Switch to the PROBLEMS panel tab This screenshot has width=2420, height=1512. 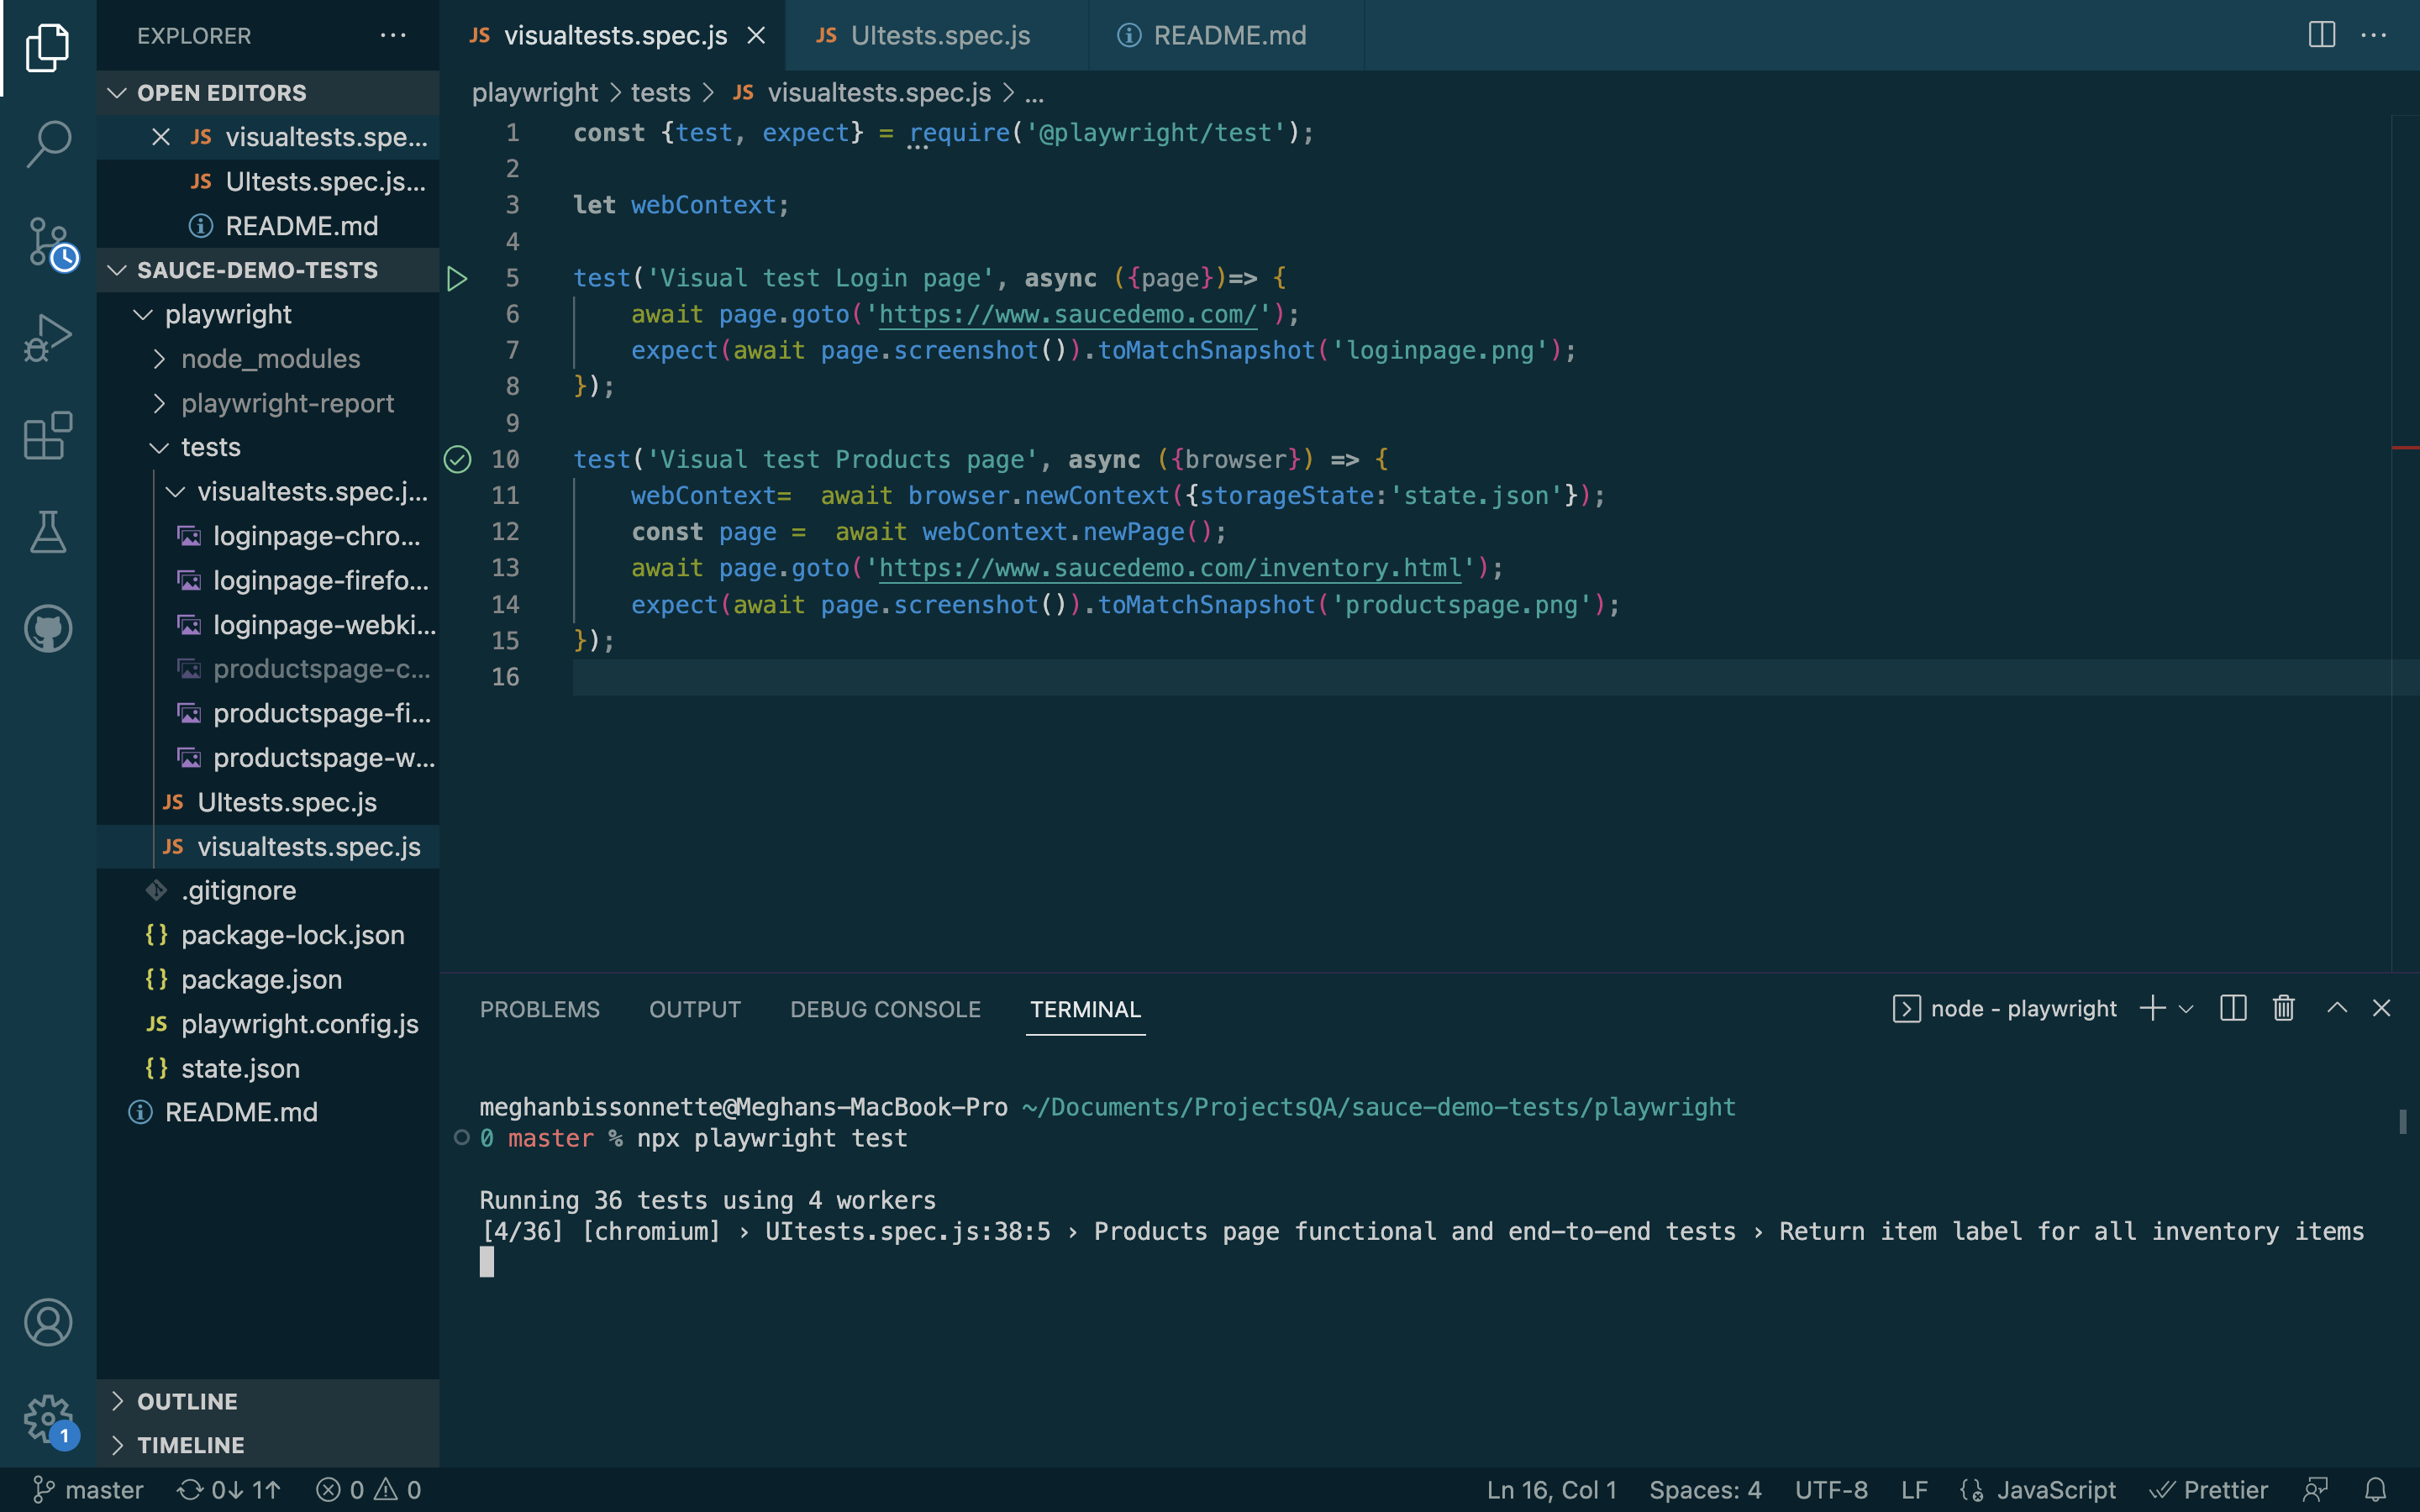tap(539, 1009)
